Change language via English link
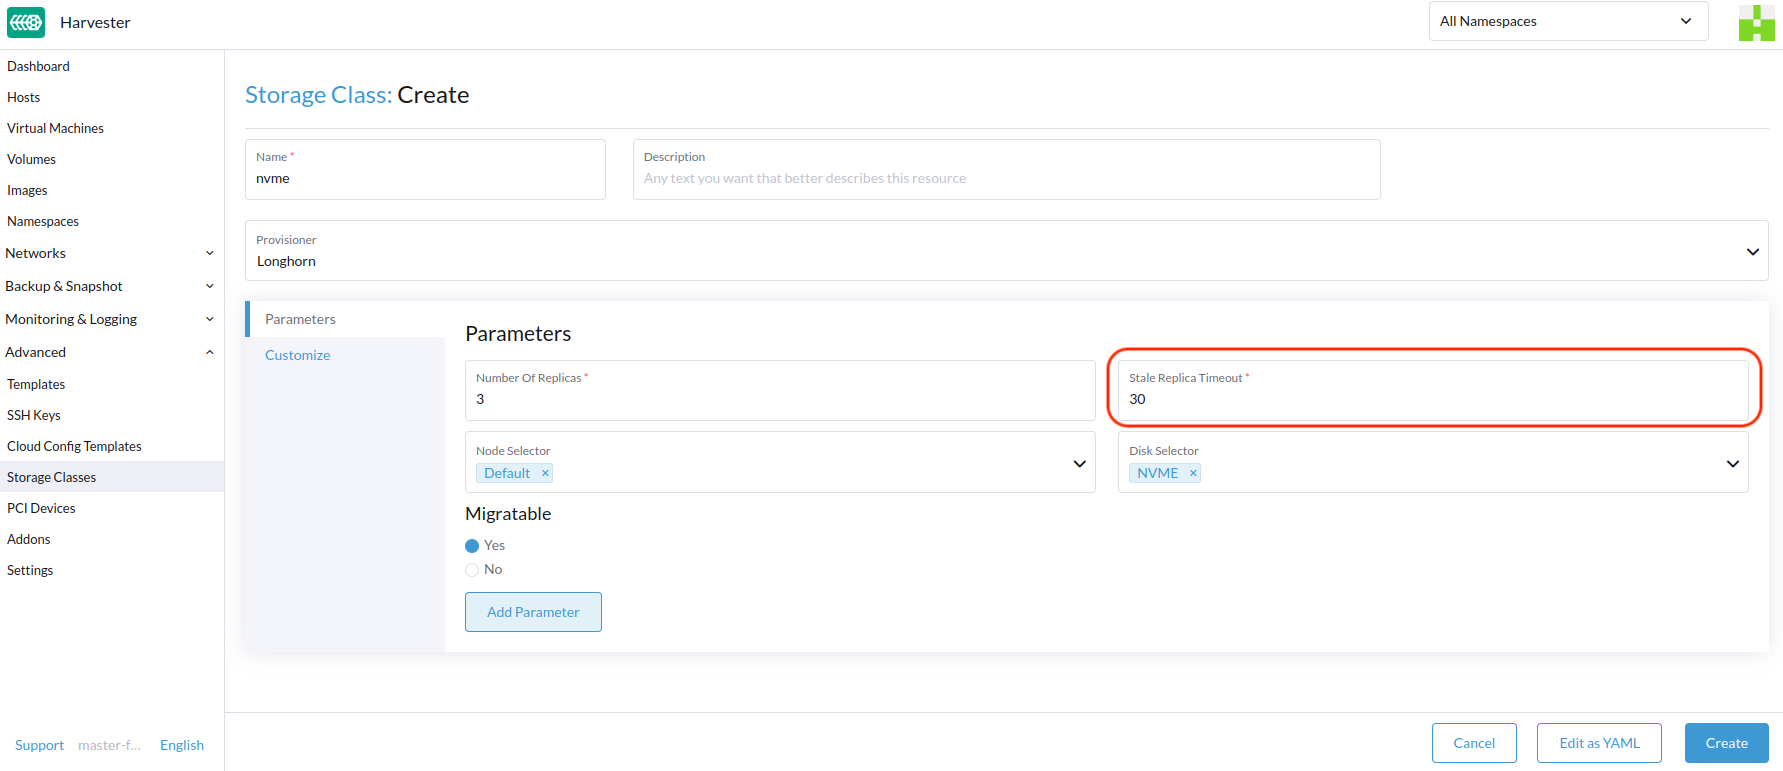This screenshot has height=771, width=1783. coord(182,745)
